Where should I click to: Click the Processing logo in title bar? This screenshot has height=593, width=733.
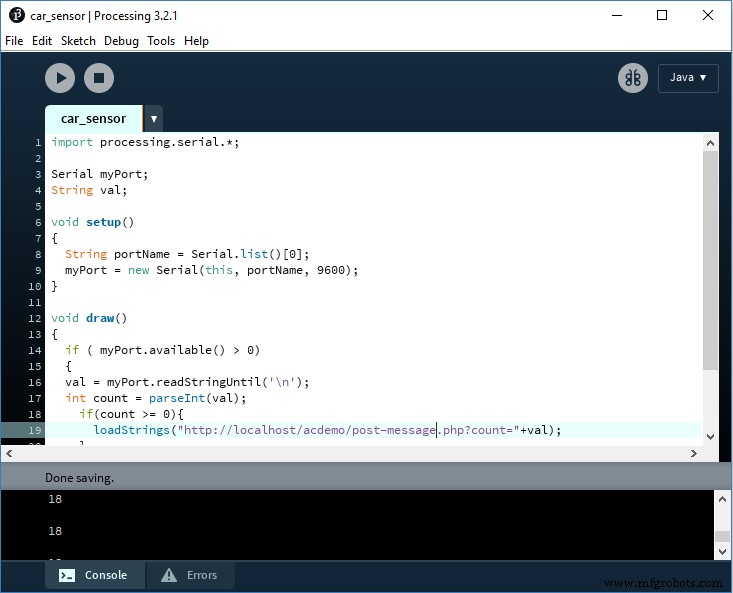tap(16, 16)
